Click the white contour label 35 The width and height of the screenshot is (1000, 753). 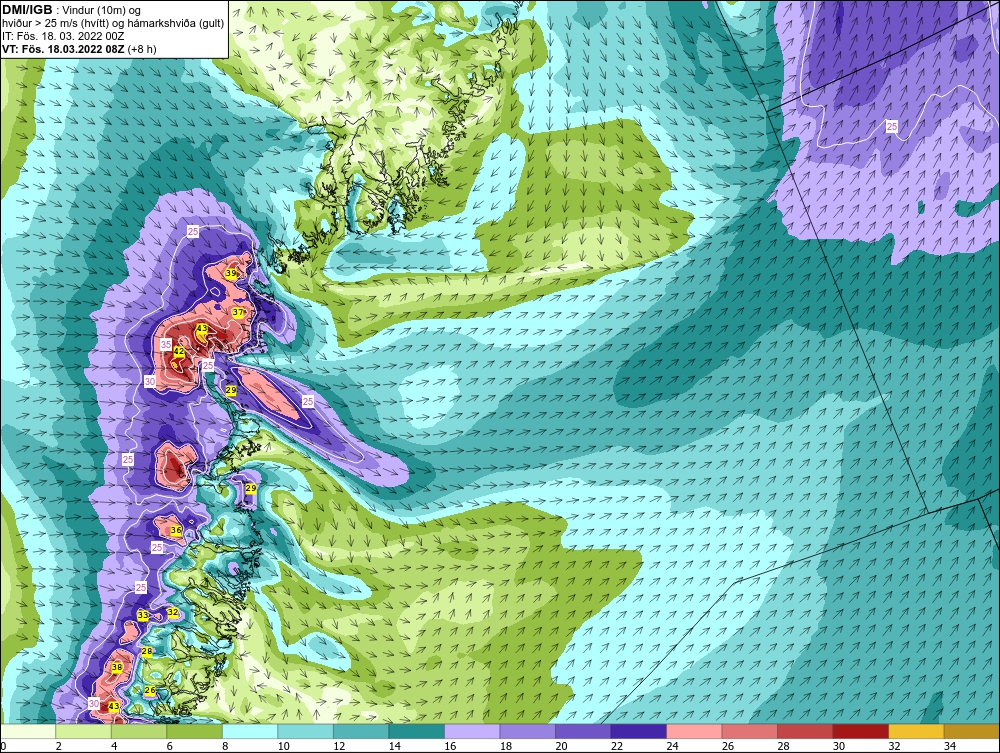[166, 344]
